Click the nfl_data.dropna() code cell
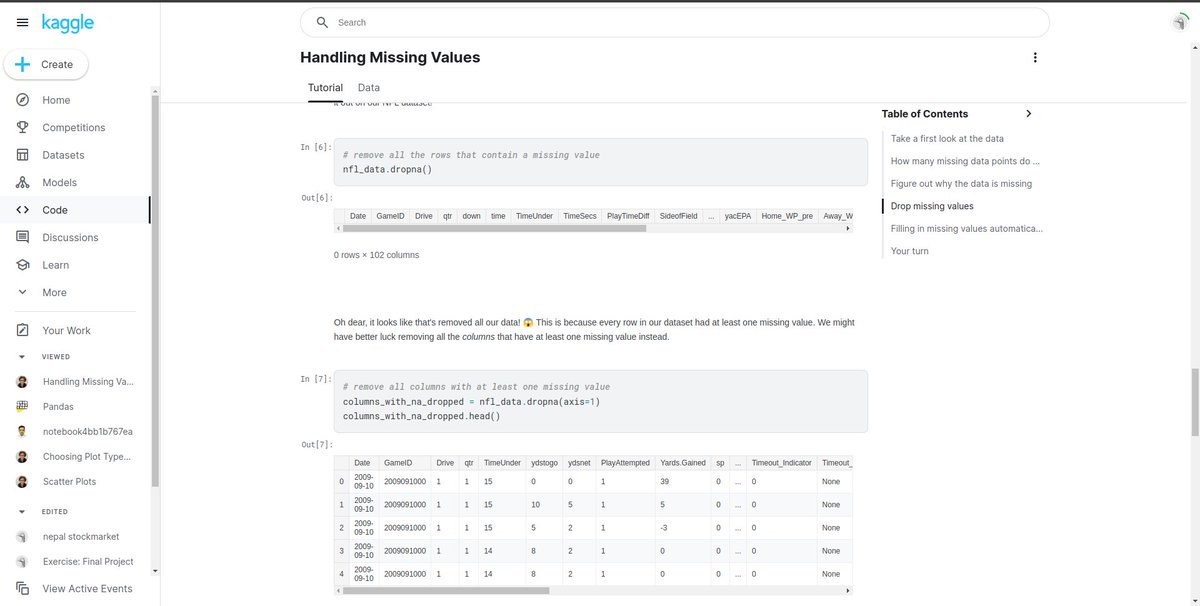This screenshot has width=1200, height=606. 600,162
